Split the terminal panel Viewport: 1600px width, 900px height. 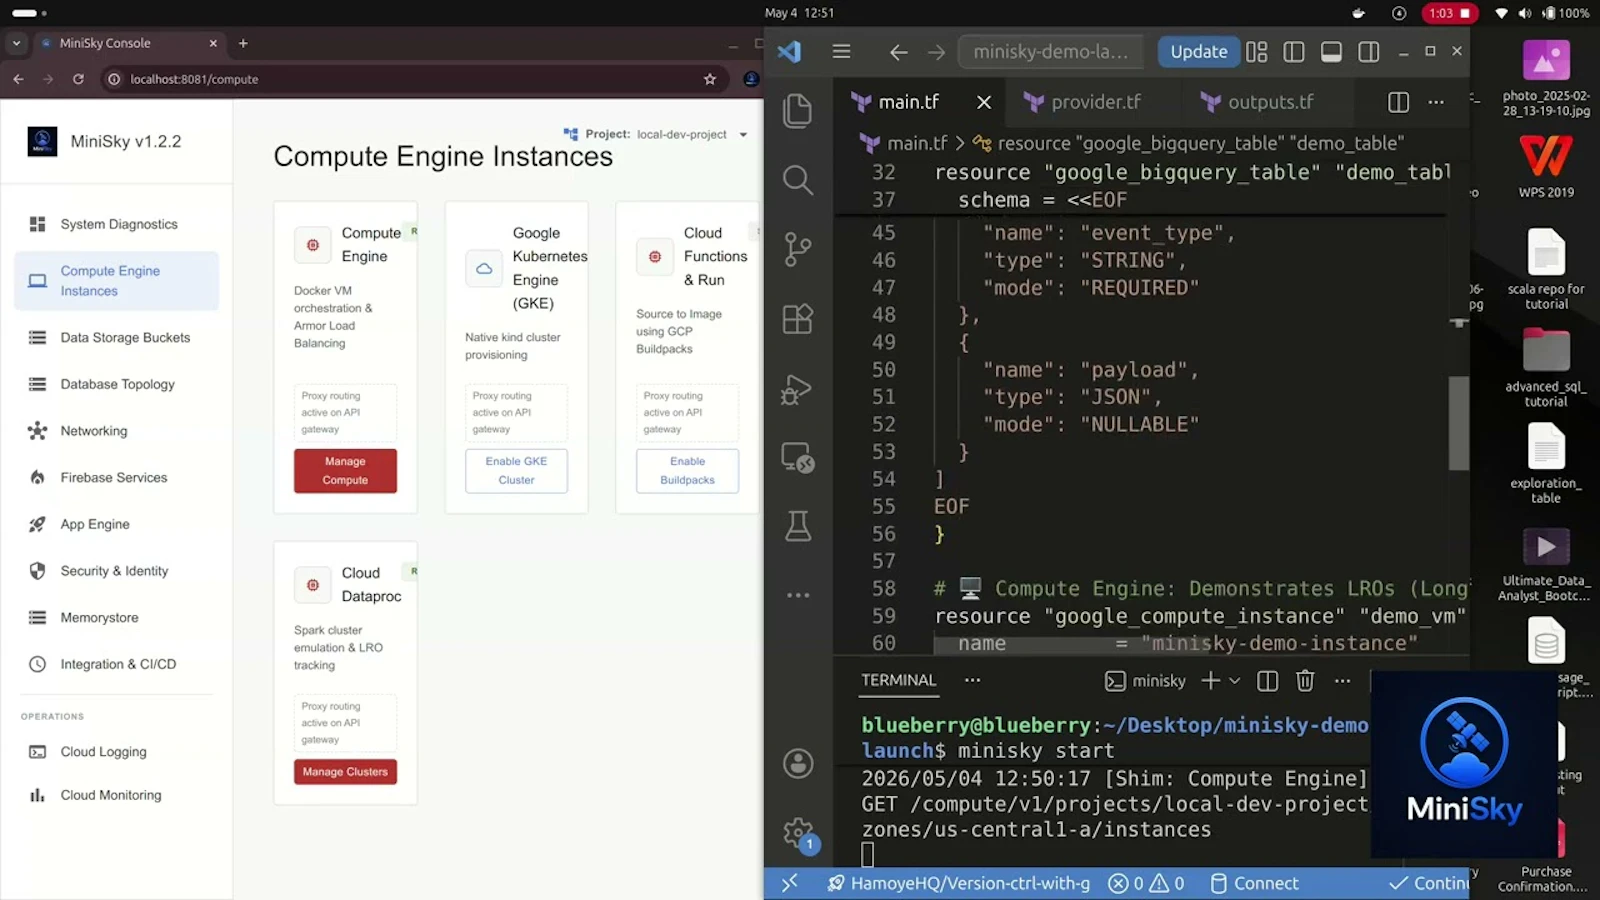coord(1267,681)
